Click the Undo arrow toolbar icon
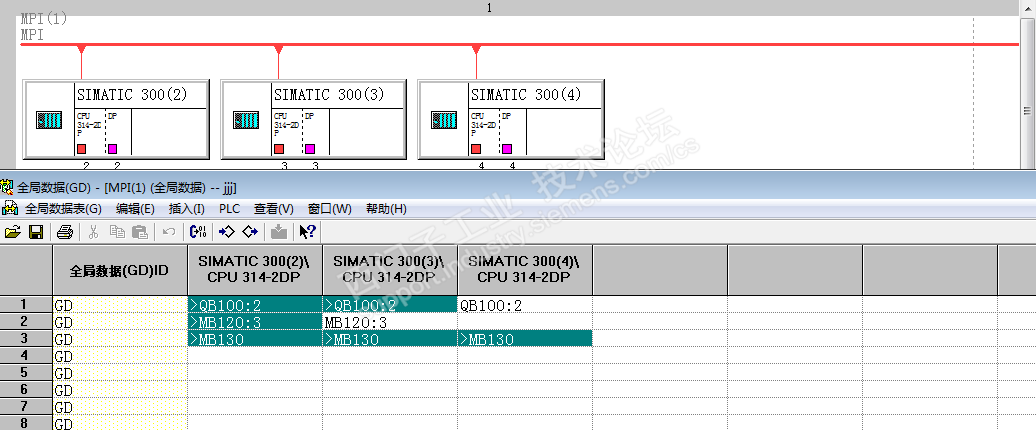The height and width of the screenshot is (430, 1036). (169, 232)
